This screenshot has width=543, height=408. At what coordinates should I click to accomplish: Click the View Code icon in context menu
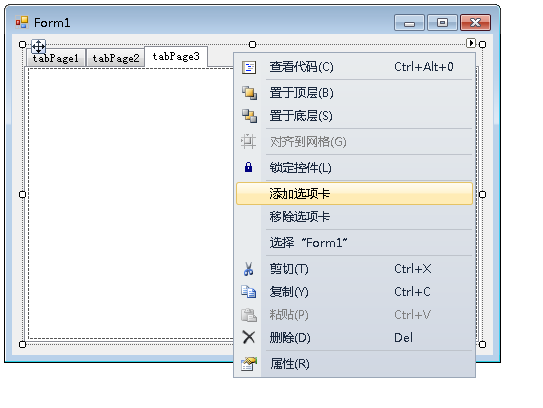(249, 67)
